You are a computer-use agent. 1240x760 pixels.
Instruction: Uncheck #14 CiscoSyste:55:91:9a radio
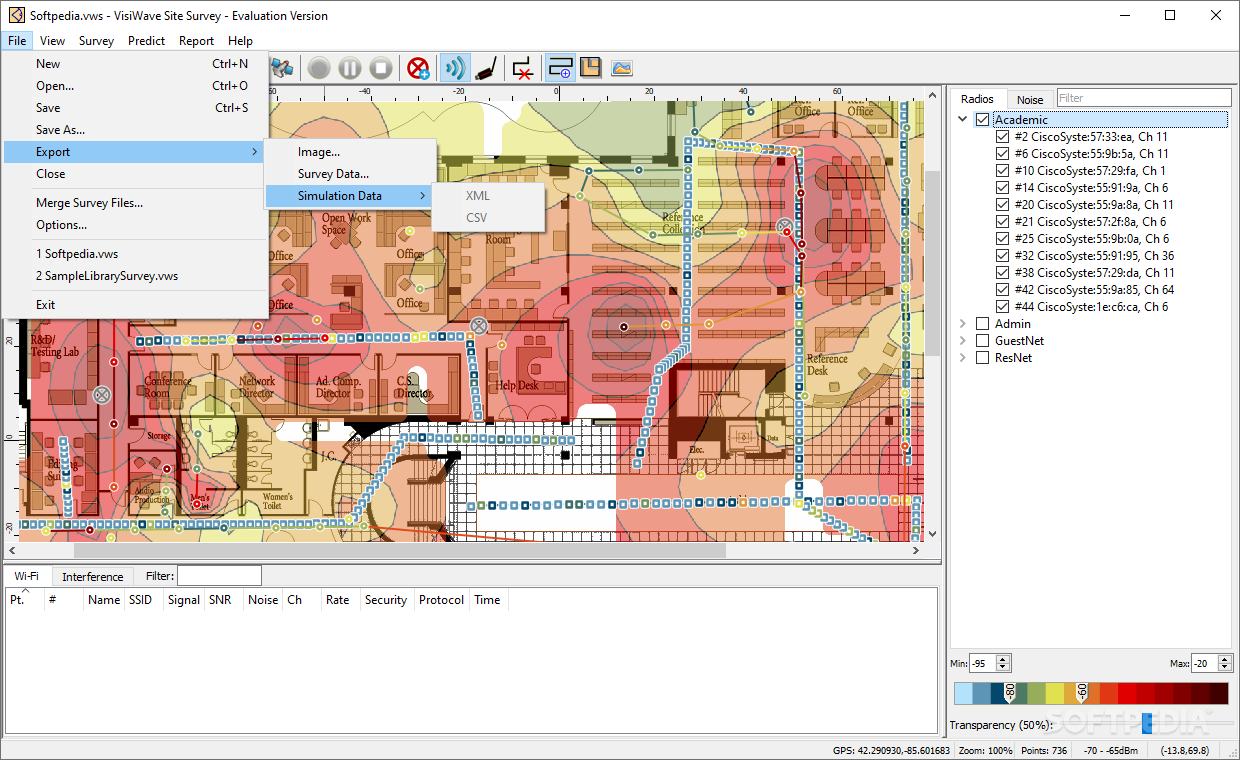1002,188
